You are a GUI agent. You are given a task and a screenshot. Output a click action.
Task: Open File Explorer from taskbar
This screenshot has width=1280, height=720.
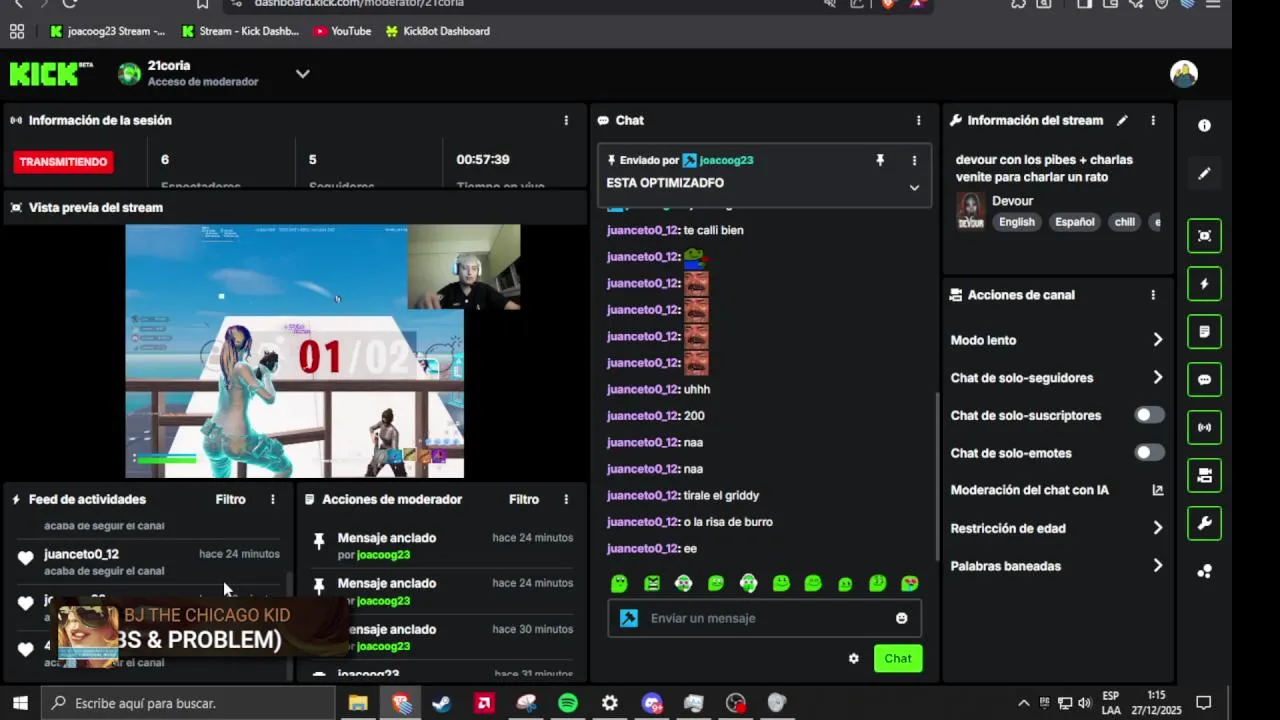click(358, 703)
